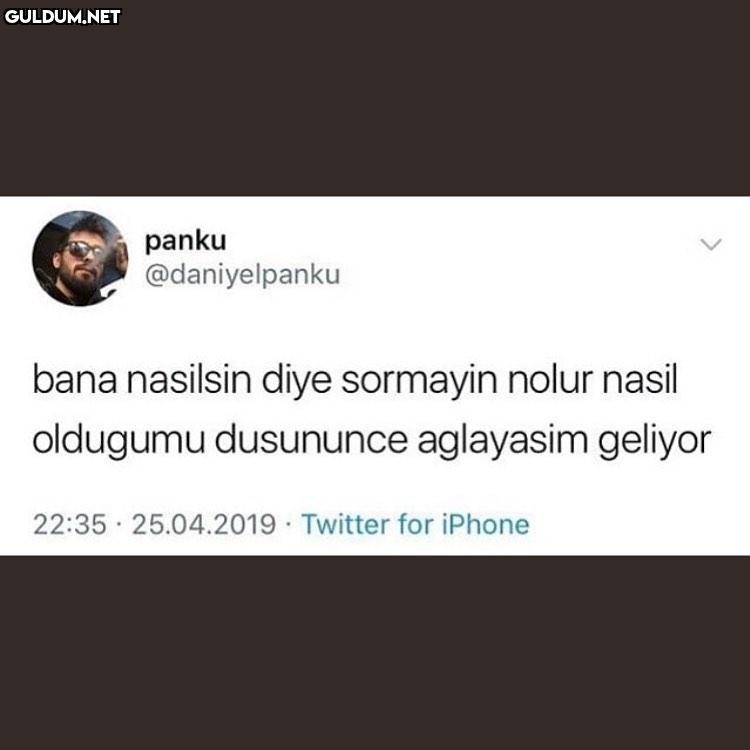Click the dark band below the tweet
This screenshot has width=750, height=750.
(x=375, y=653)
